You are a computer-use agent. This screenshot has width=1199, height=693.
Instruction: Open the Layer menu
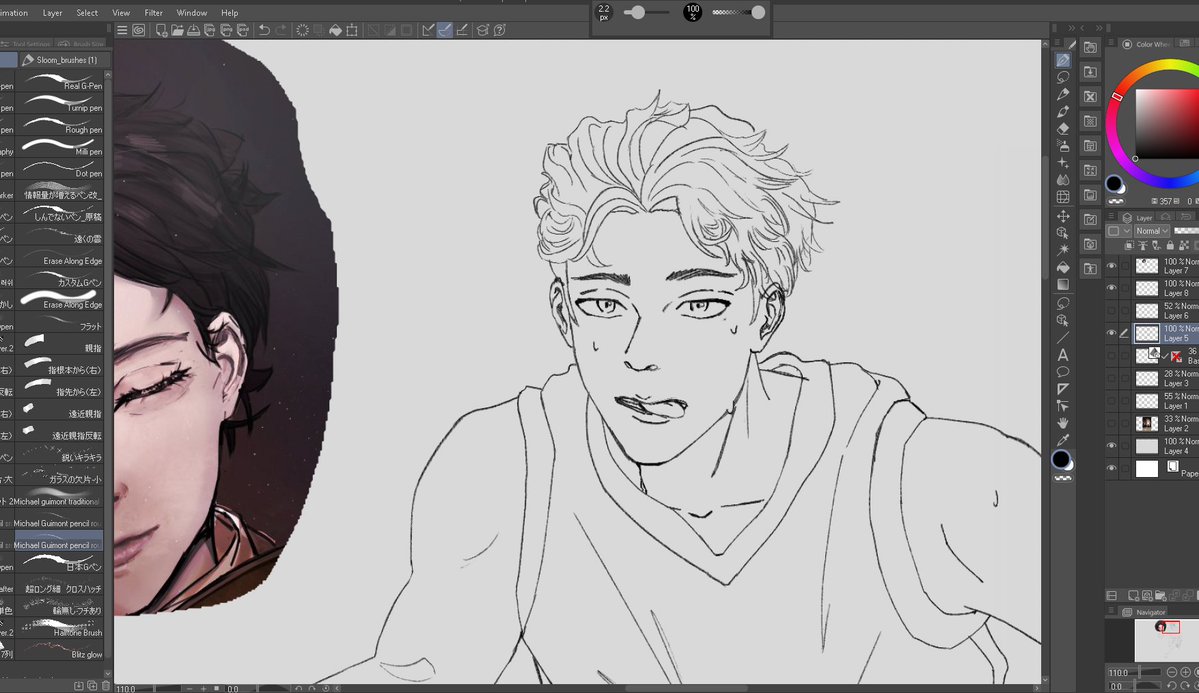coord(53,13)
